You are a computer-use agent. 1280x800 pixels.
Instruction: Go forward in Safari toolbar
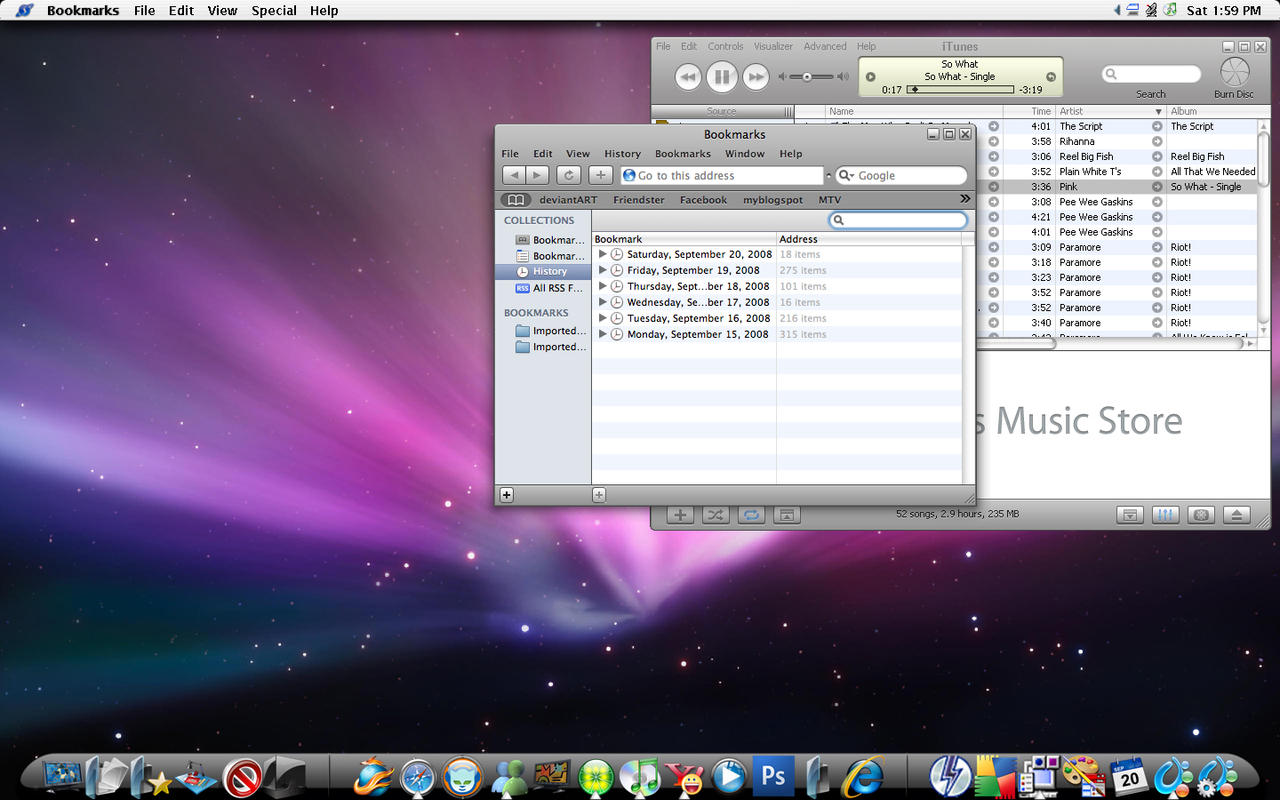coord(537,175)
